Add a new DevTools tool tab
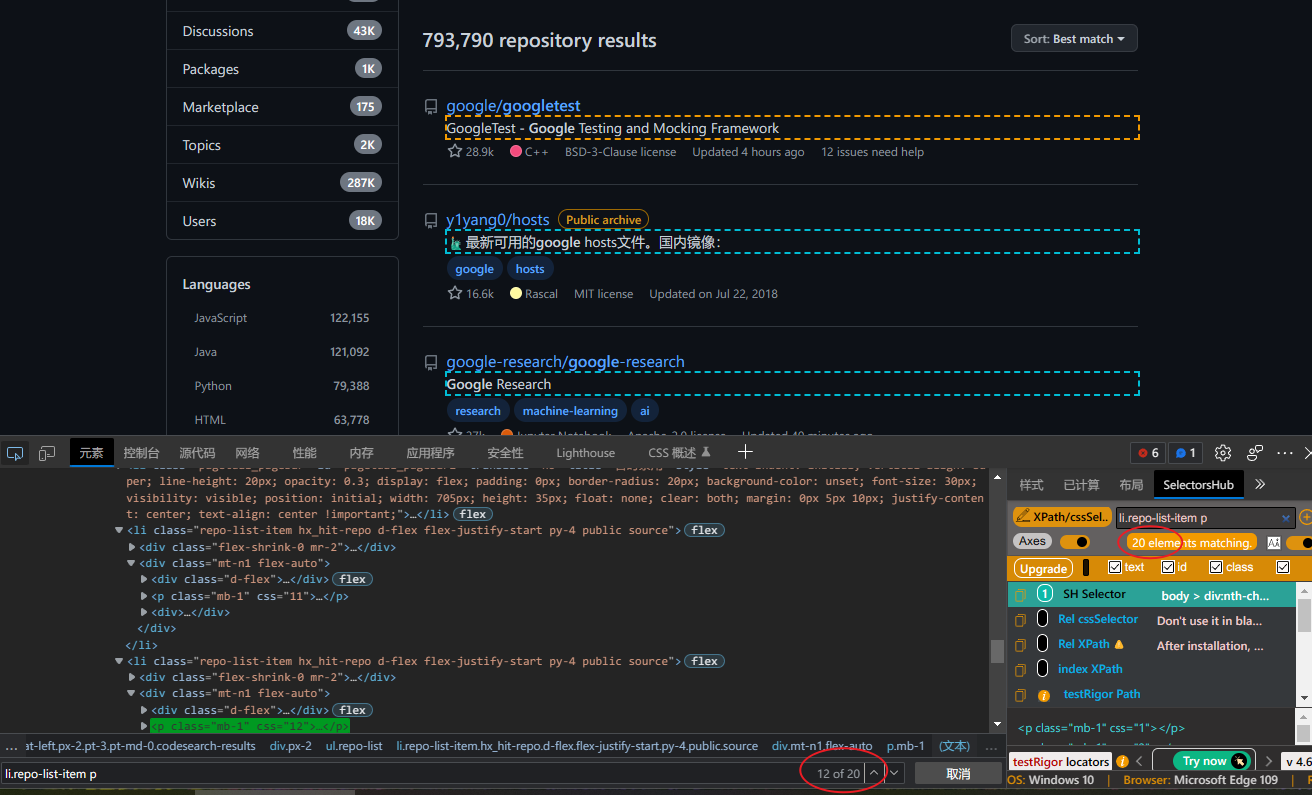 (x=745, y=453)
